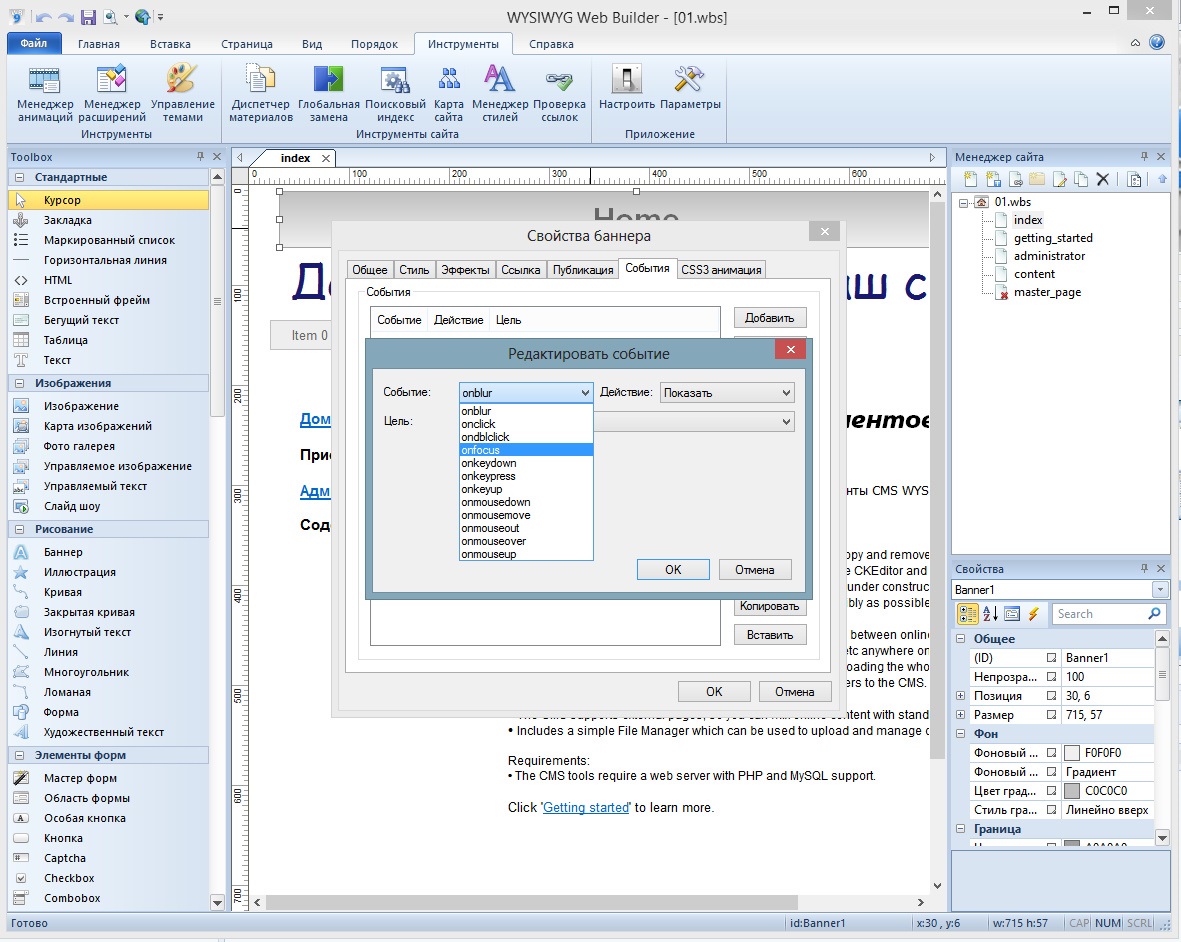Open Параметры options icon
Viewport: 1181px width, 942px height.
(x=690, y=87)
